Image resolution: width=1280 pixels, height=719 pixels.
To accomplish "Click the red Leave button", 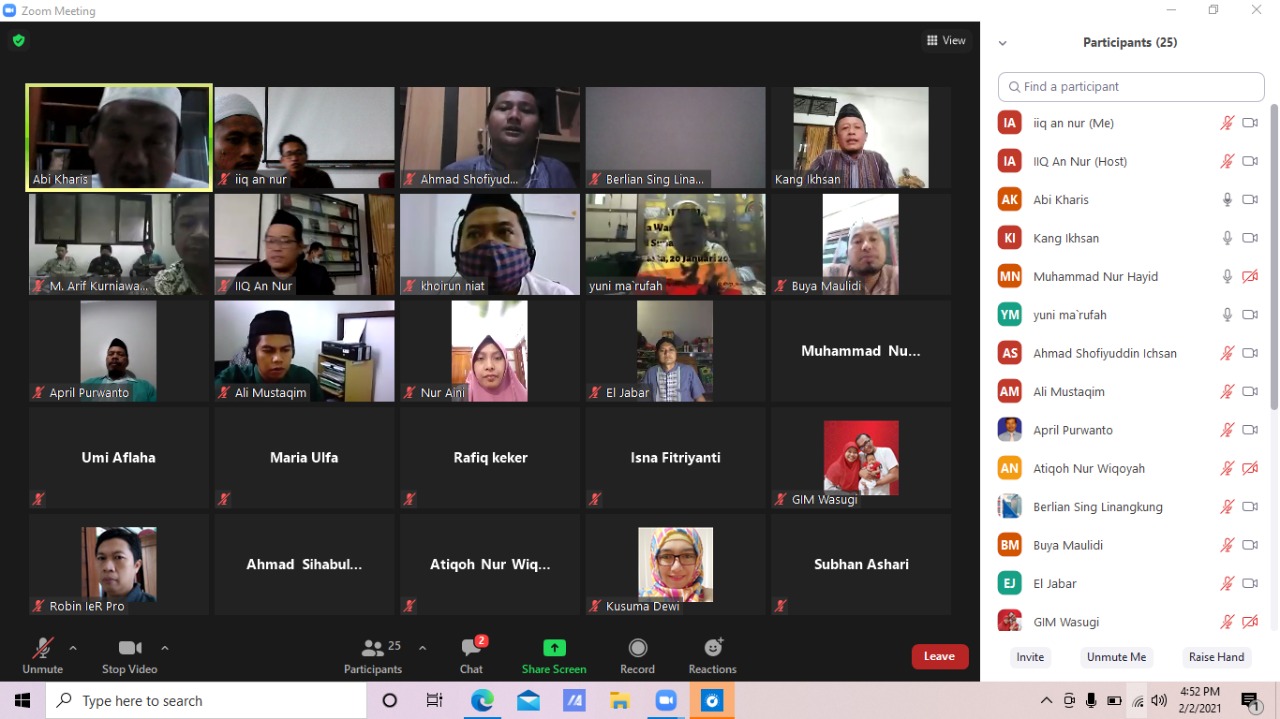I will tap(939, 656).
